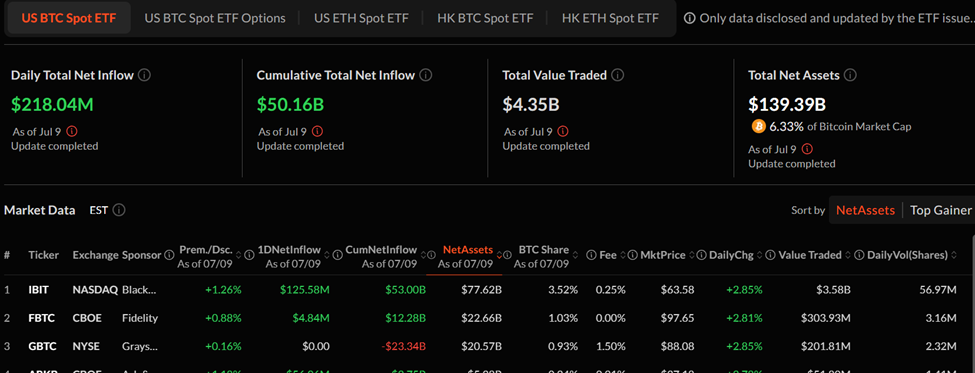
Task: Click info icon beside Total Net Assets
Action: click(x=851, y=75)
